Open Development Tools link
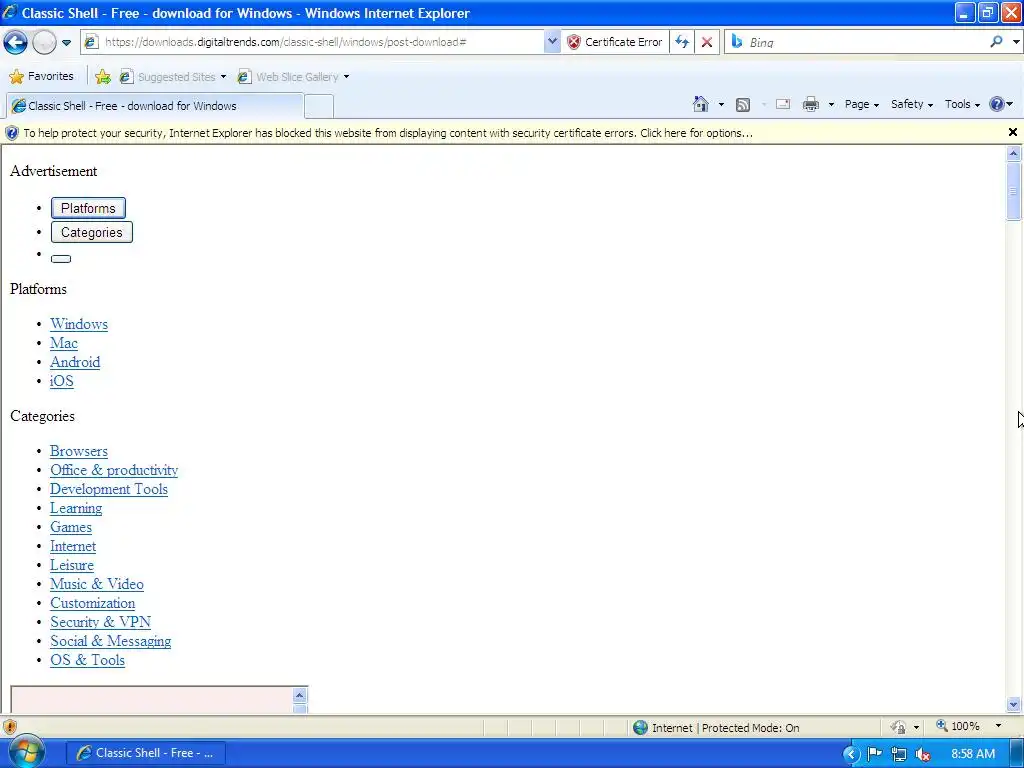The width and height of the screenshot is (1024, 768). tap(109, 489)
